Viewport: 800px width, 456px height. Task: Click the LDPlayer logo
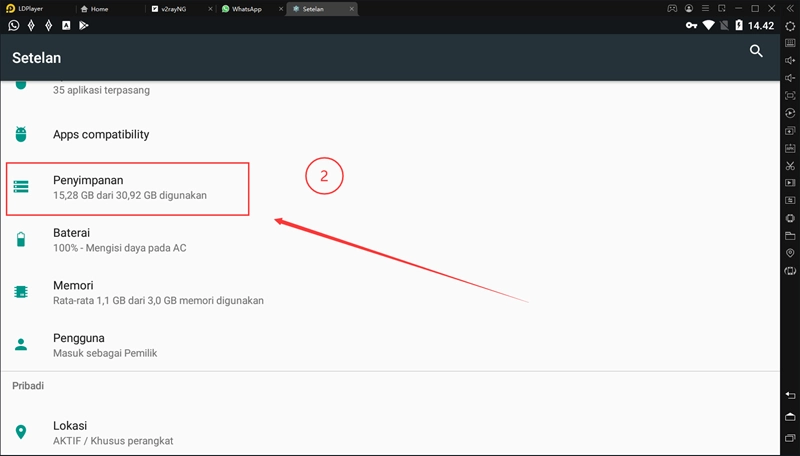[10, 8]
